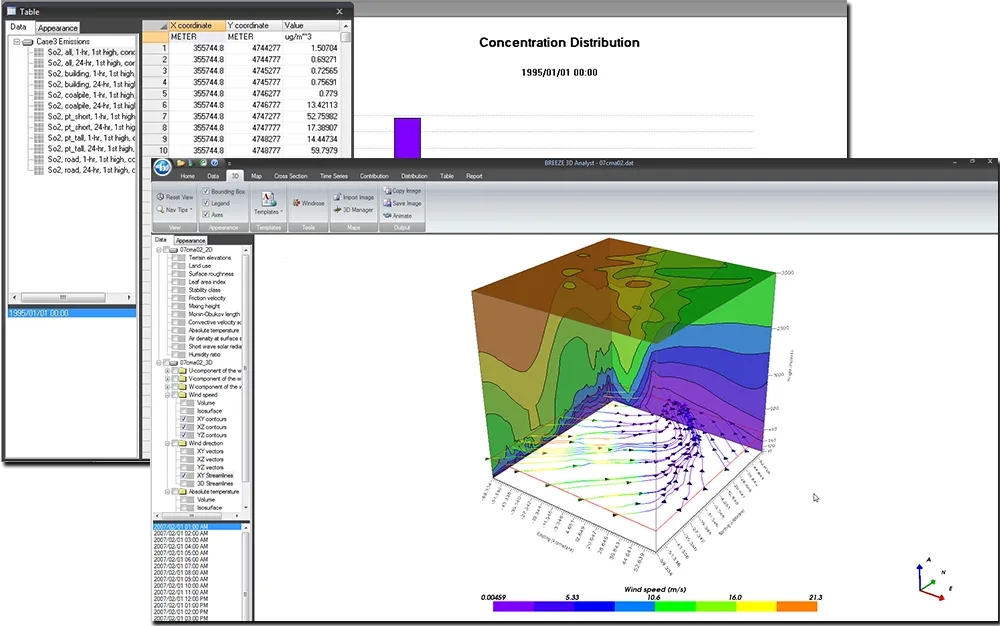Switch to the Cross Section ribbon tab
This screenshot has height=626, width=1000.
(x=290, y=176)
